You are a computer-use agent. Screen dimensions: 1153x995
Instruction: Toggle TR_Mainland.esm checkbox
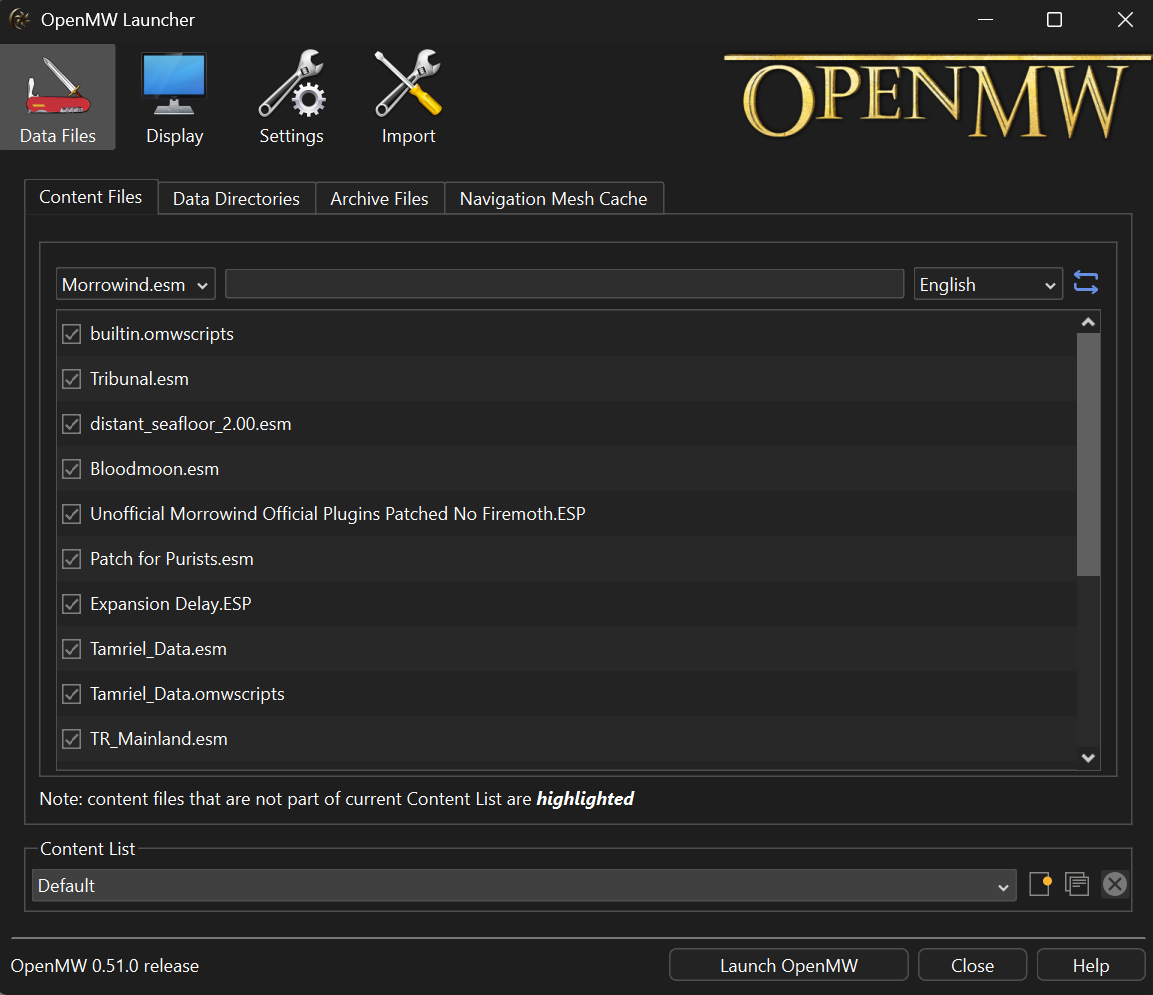click(71, 739)
